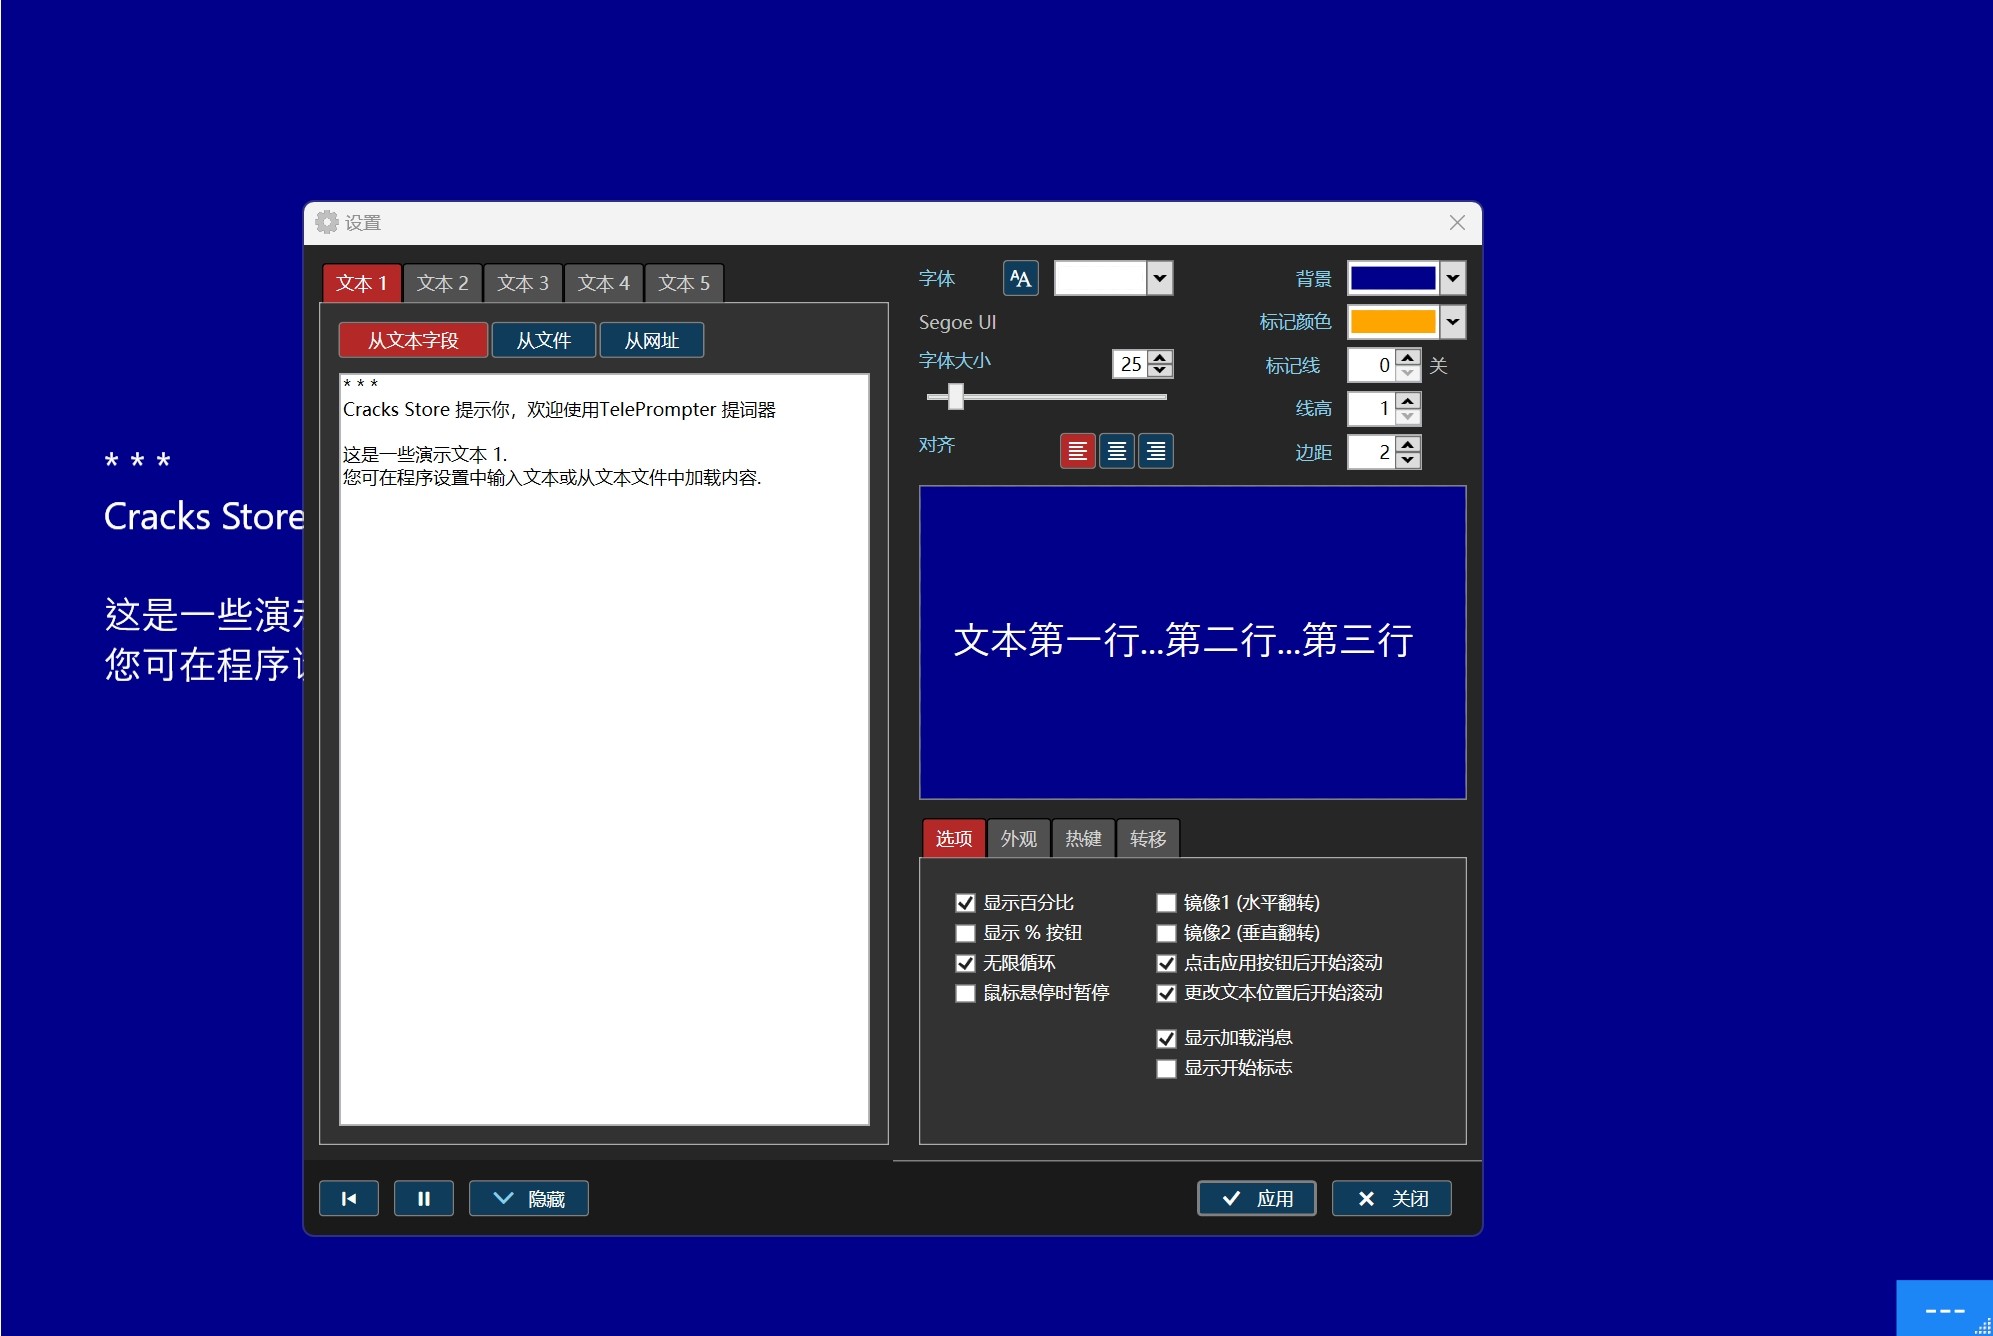Screen dimensions: 1993x1336
Task: Open the 热键 tab
Action: (x=1083, y=838)
